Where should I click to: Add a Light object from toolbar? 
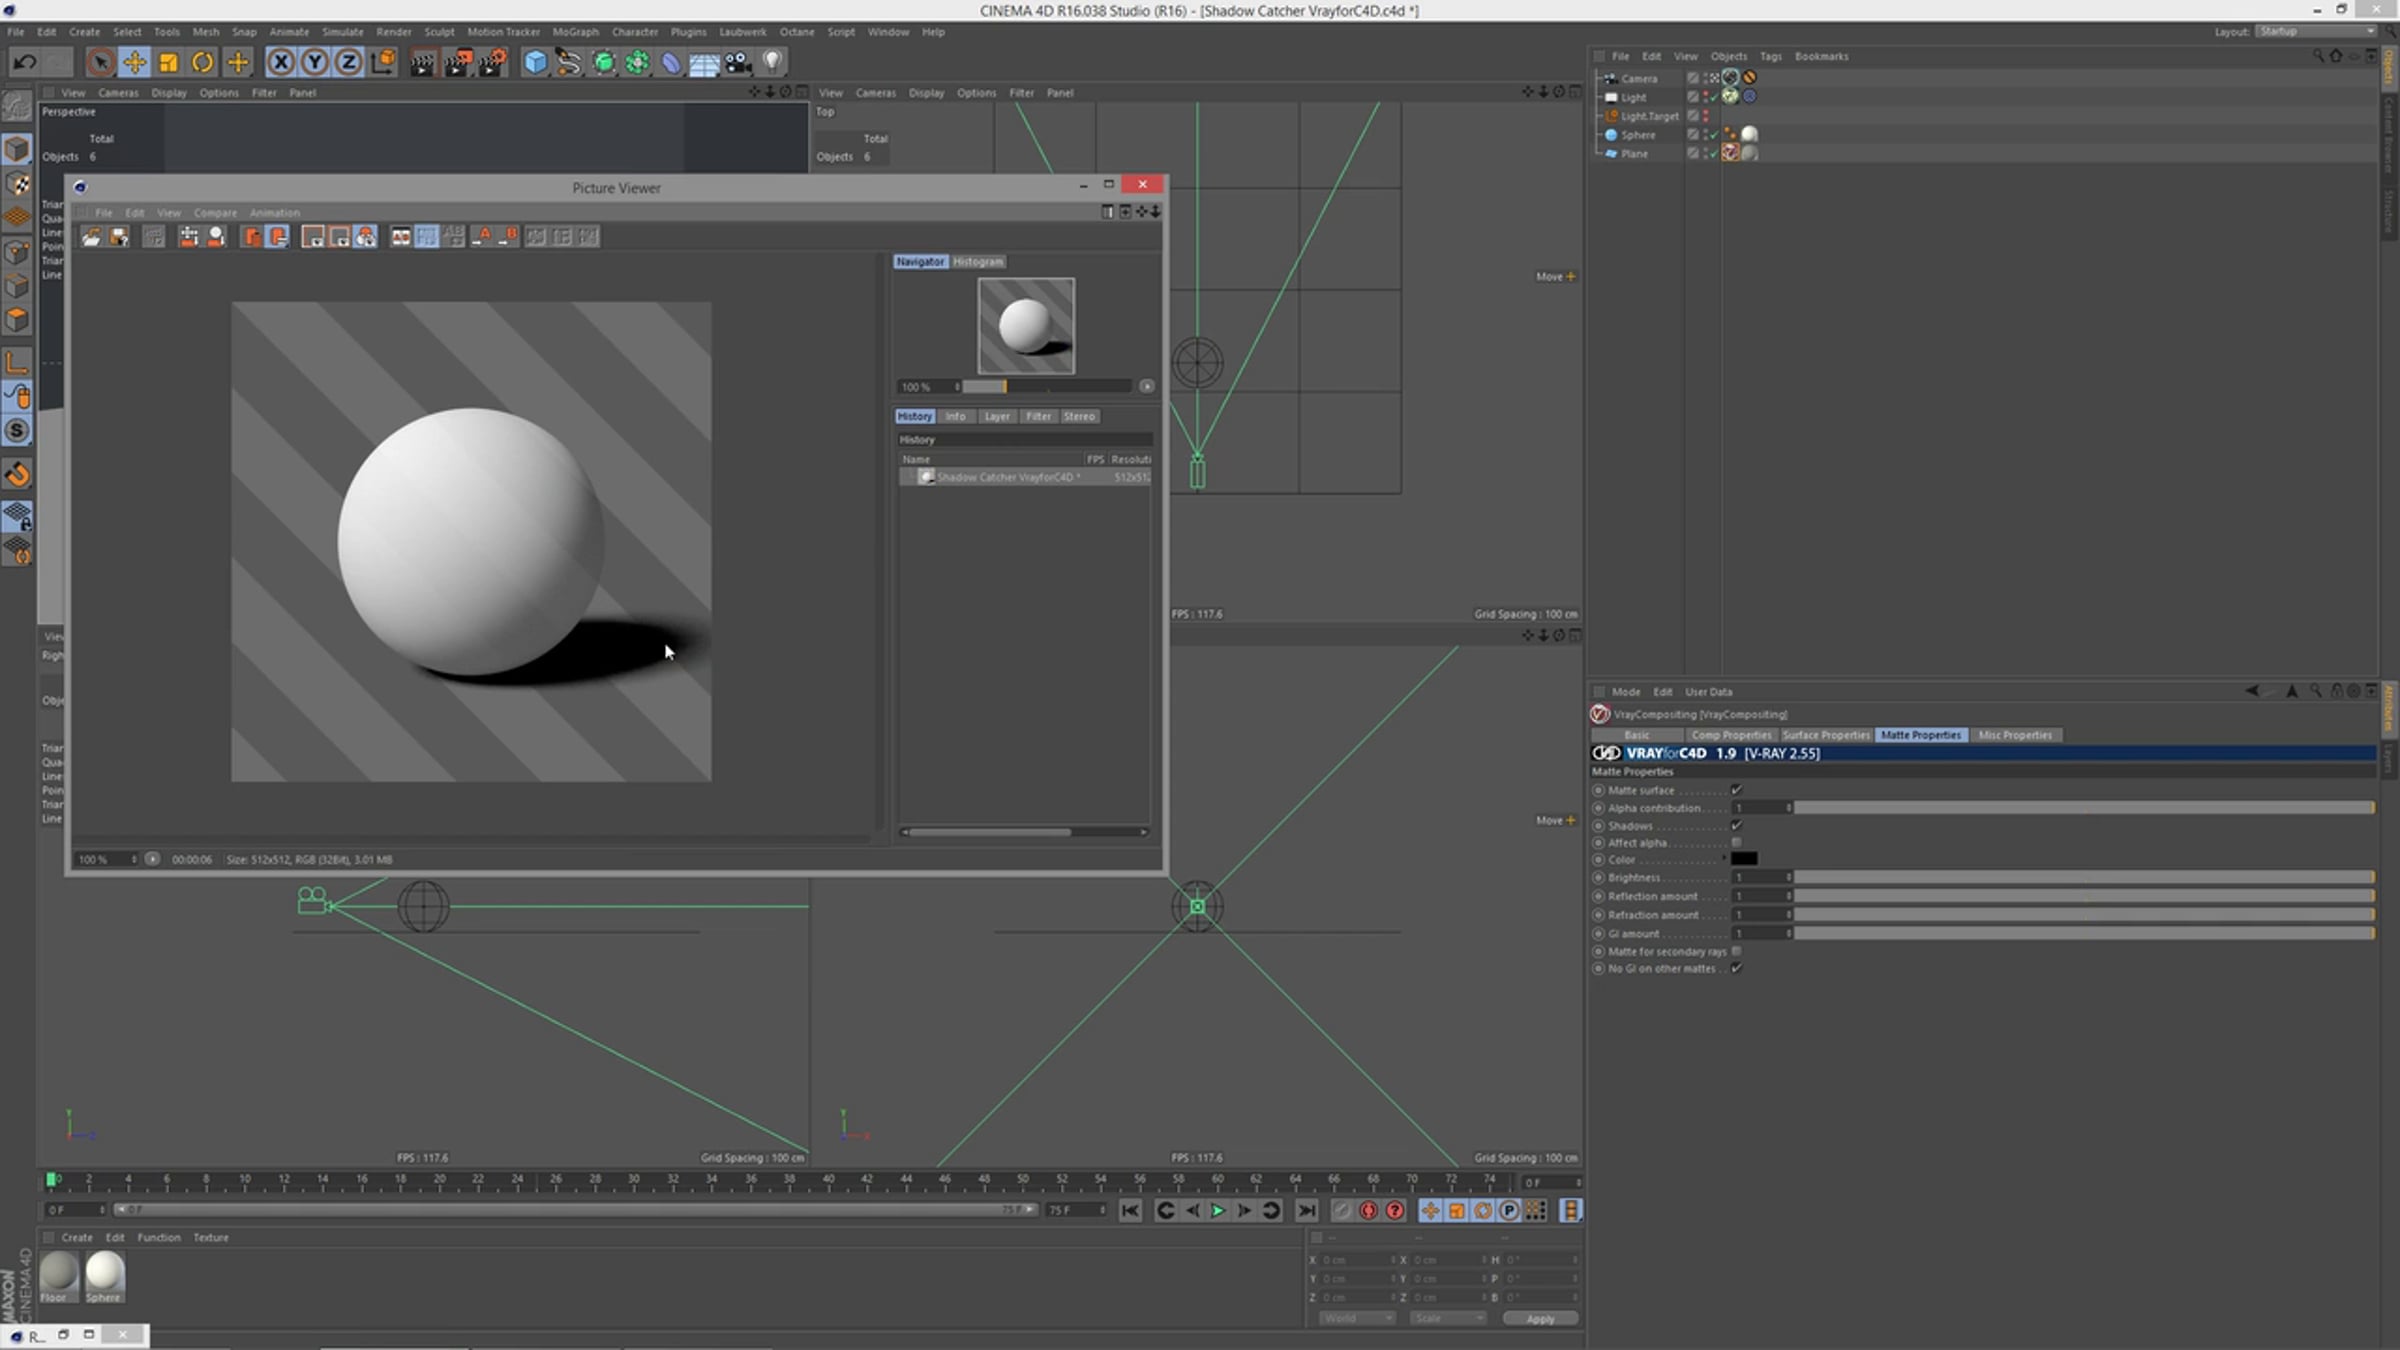pyautogui.click(x=772, y=63)
